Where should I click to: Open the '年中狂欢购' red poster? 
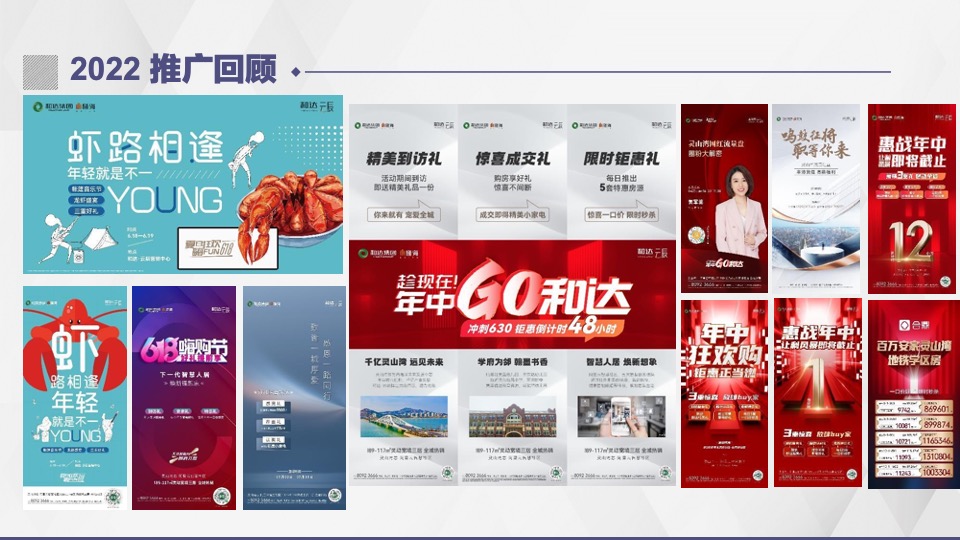pyautogui.click(x=724, y=392)
